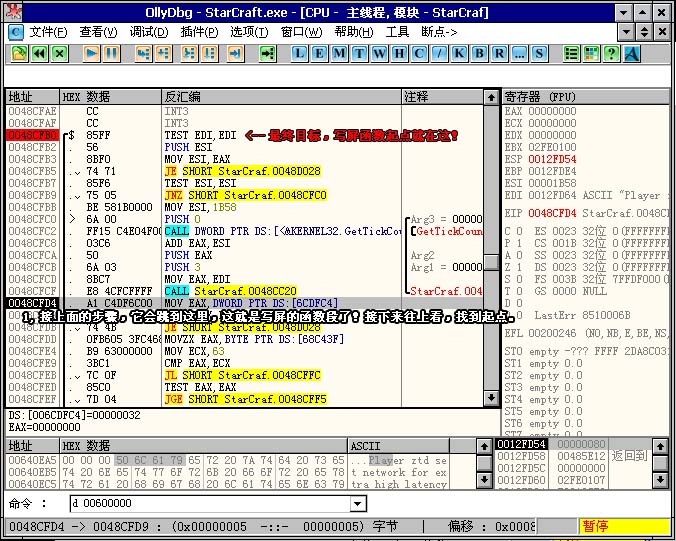
Task: Open the 断点-> menu
Action: 439,32
